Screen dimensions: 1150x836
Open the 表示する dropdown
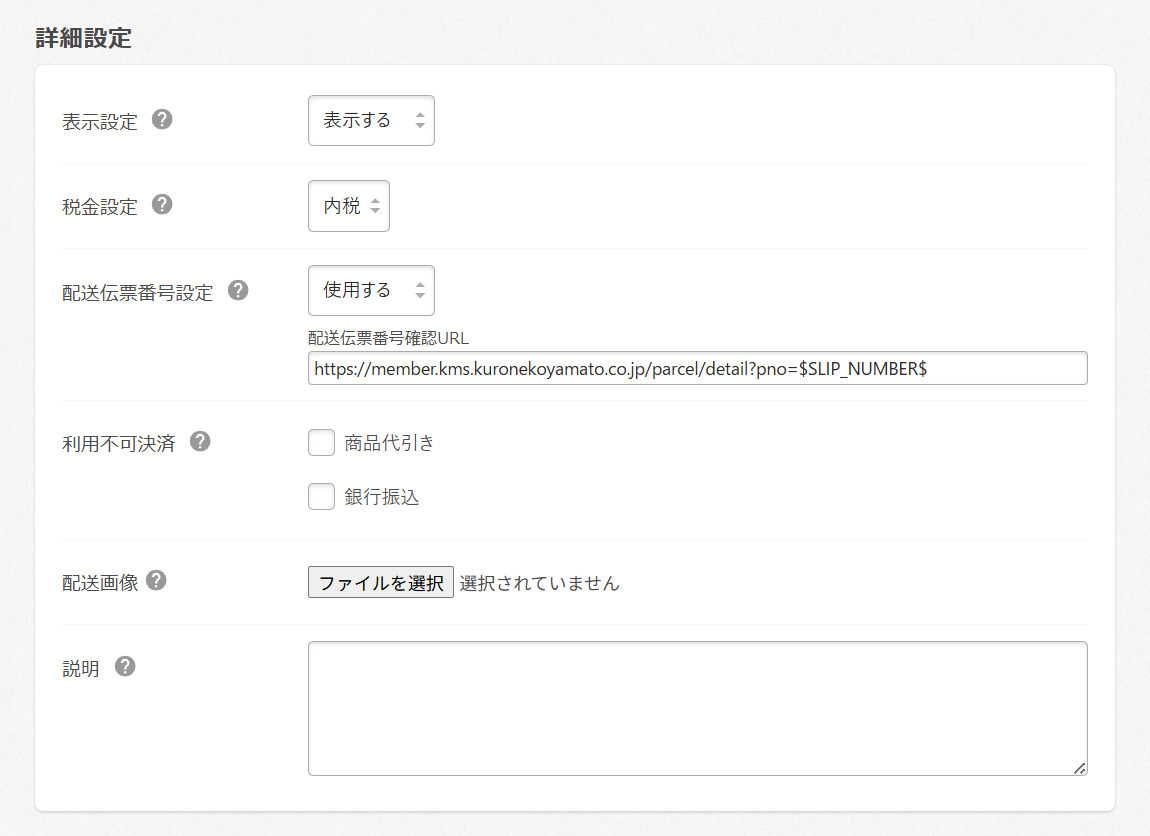pos(371,121)
